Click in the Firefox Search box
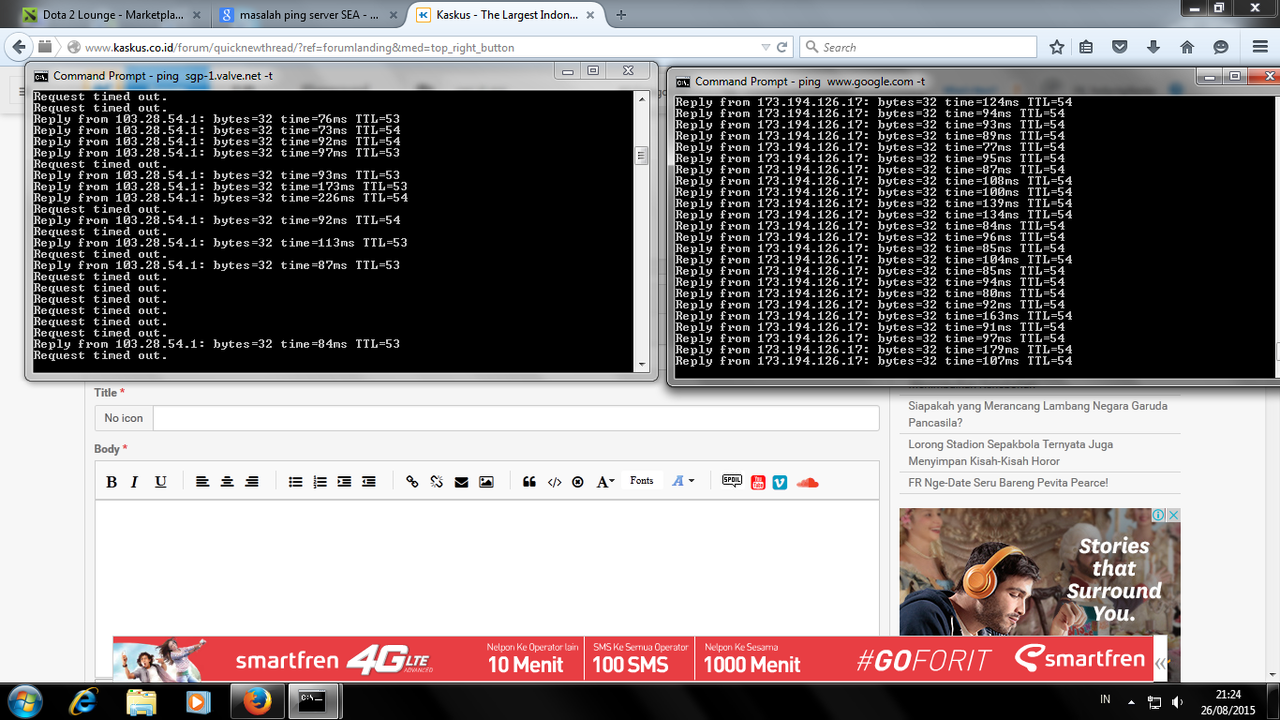This screenshot has height=720, width=1280. [x=920, y=47]
